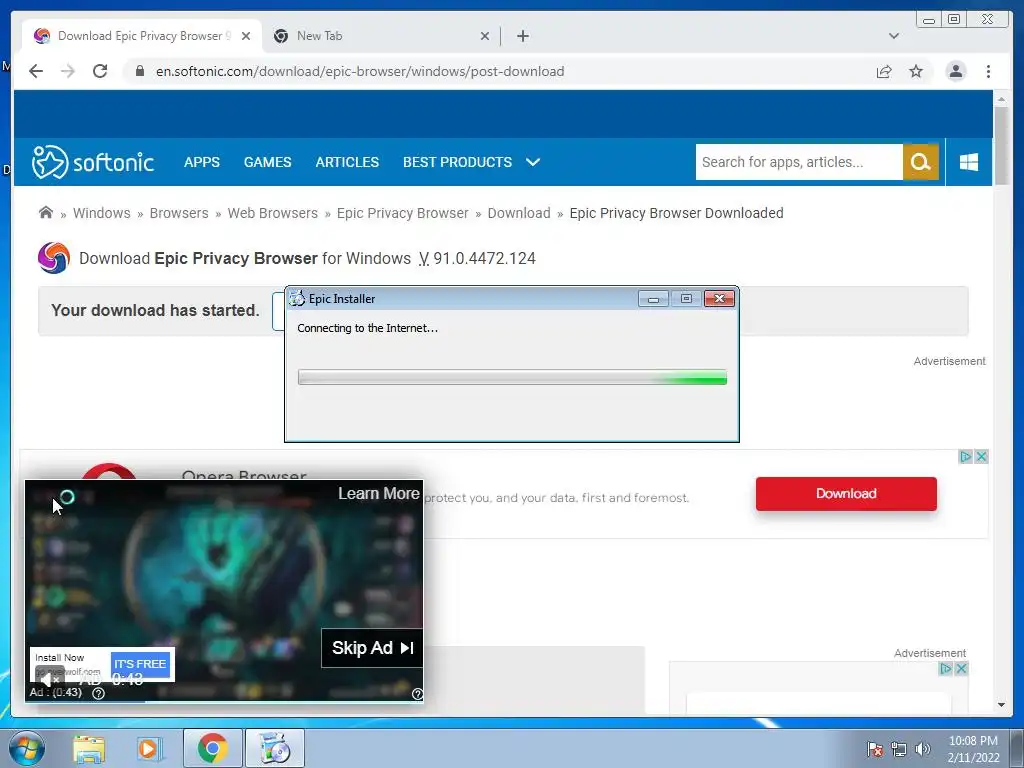The height and width of the screenshot is (768, 1024).
Task: Click the info icon at video ad corner
Action: [x=417, y=694]
